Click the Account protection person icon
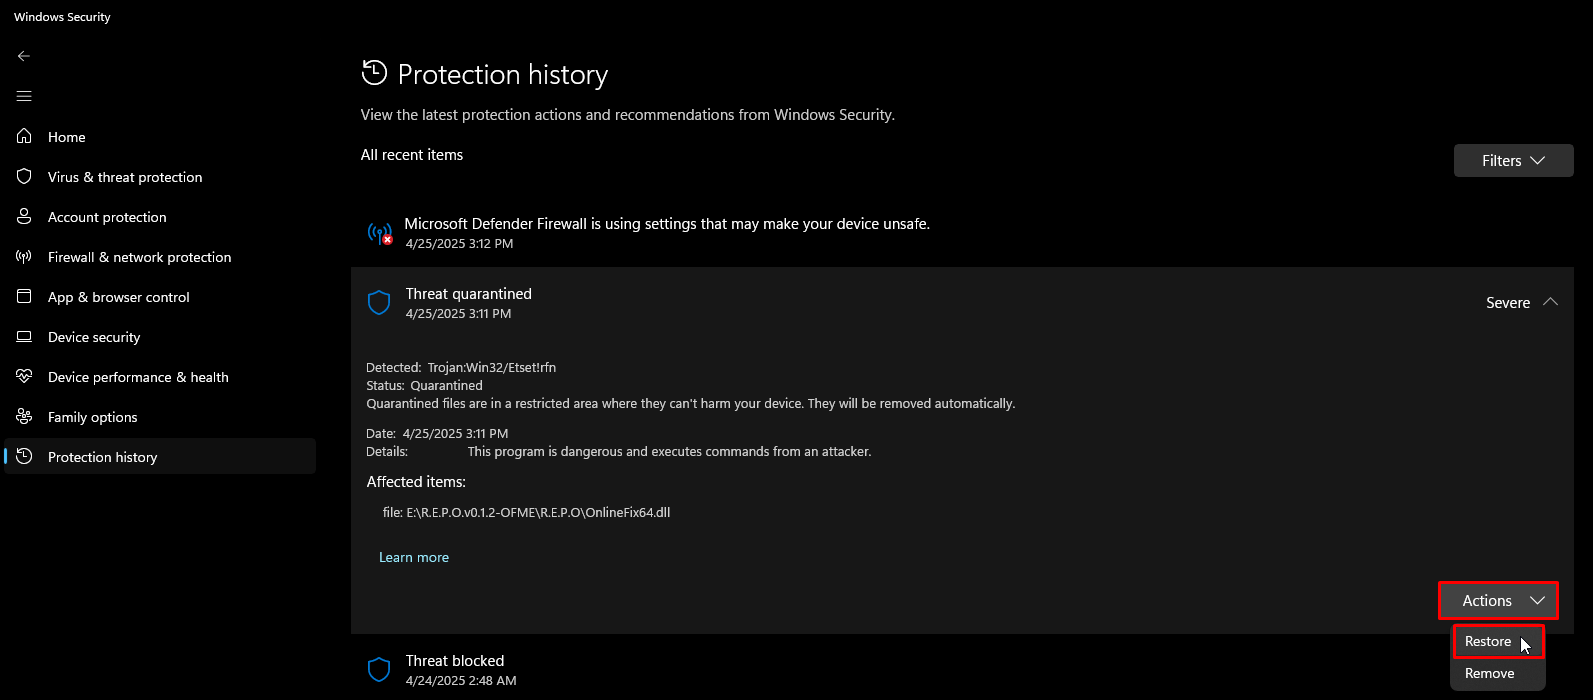 pos(25,216)
